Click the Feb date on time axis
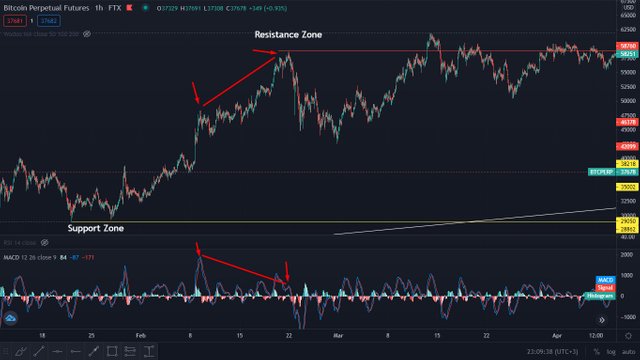The width and height of the screenshot is (640, 360). tap(140, 336)
